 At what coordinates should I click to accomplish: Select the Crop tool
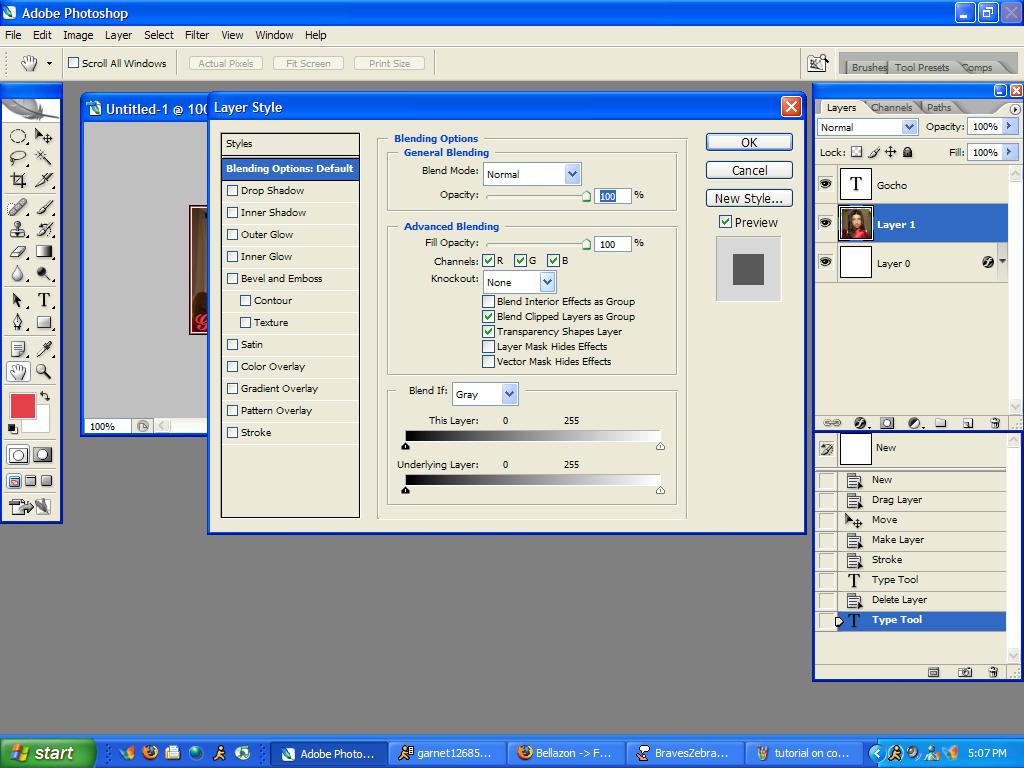[18, 181]
